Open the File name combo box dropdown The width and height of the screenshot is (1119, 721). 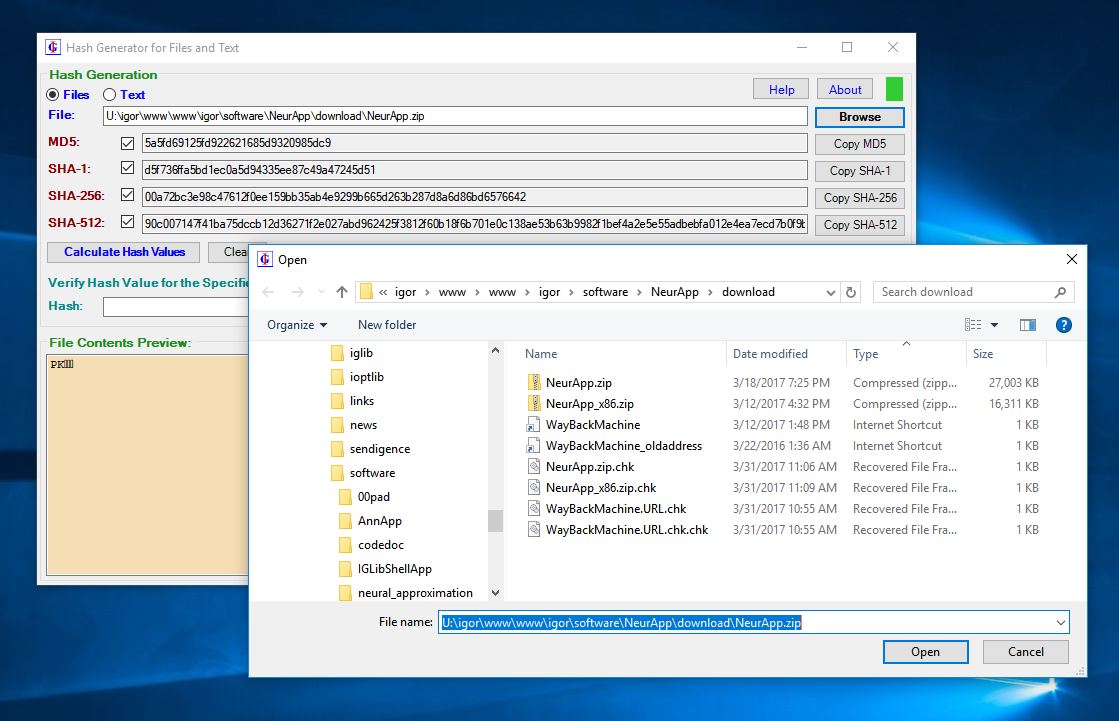(x=1061, y=621)
